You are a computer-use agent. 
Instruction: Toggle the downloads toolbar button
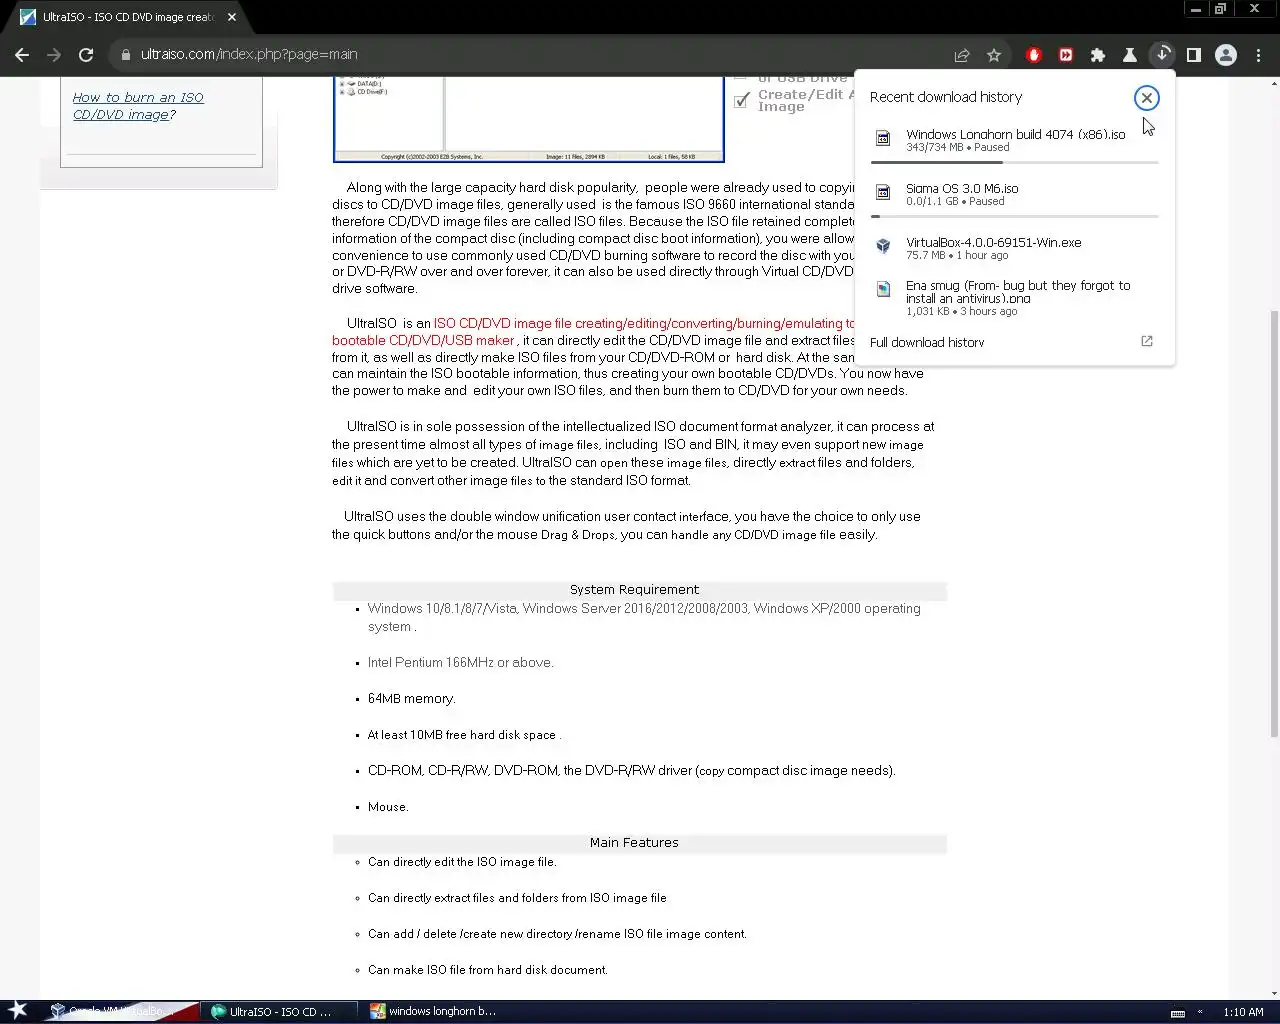click(x=1162, y=55)
